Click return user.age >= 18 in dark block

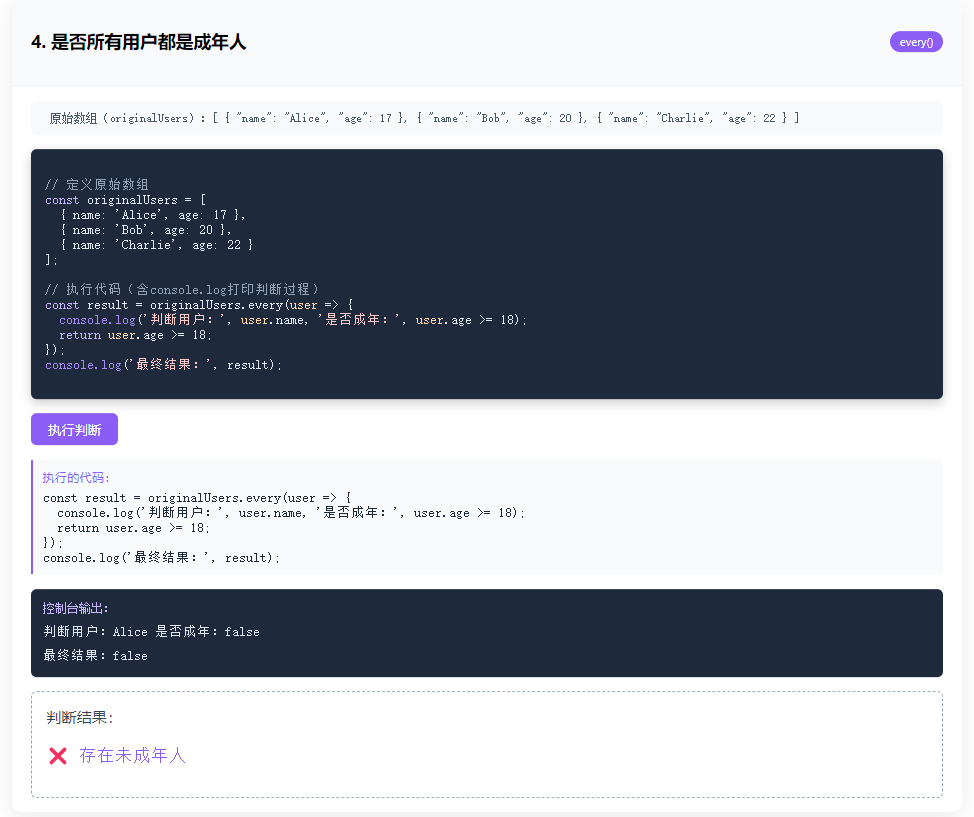pos(135,335)
